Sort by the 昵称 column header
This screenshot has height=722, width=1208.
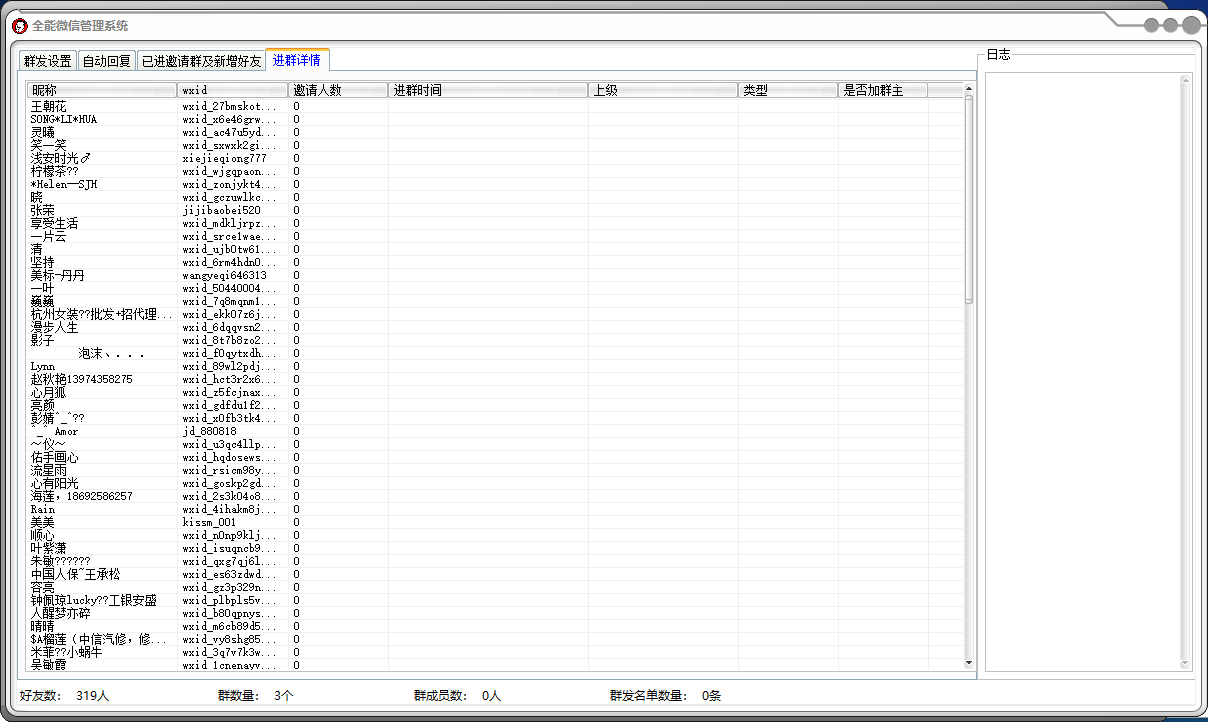pos(102,90)
